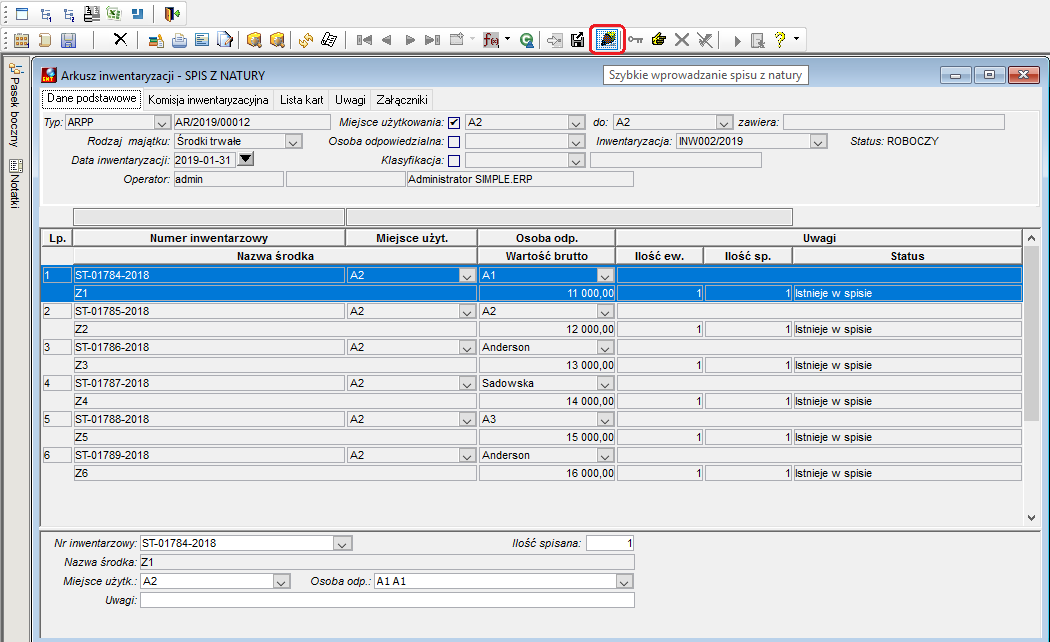The width and height of the screenshot is (1050, 642).
Task: Click the key icon in the toolbar
Action: (x=635, y=40)
